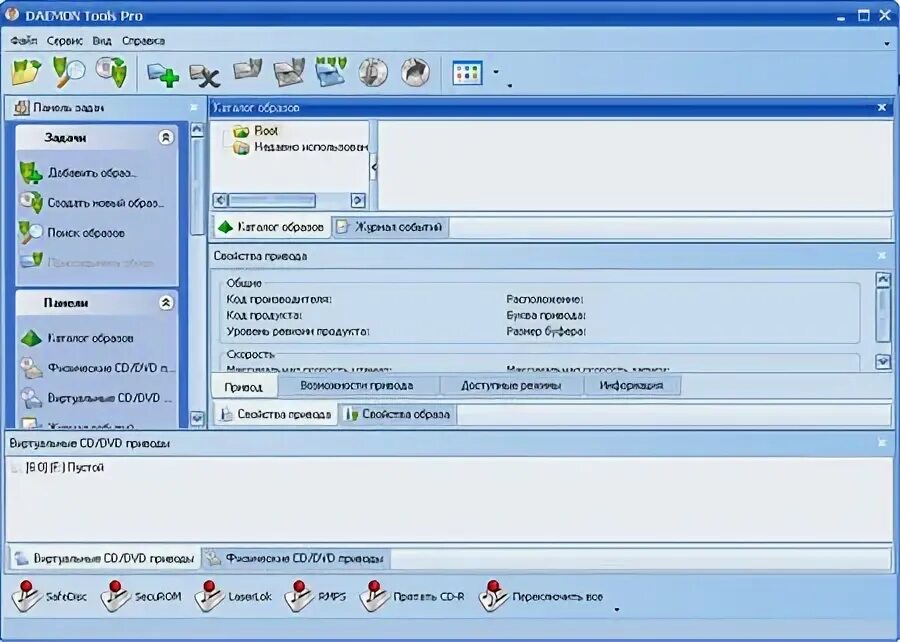Screen dimensions: 900x642
Task: Open the Вид menu
Action: [102, 41]
